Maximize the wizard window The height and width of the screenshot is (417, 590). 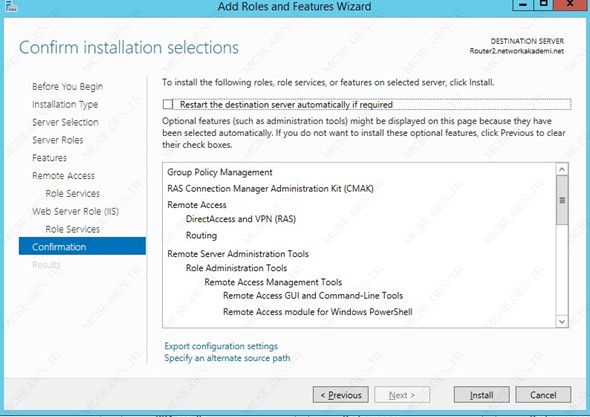click(x=543, y=5)
